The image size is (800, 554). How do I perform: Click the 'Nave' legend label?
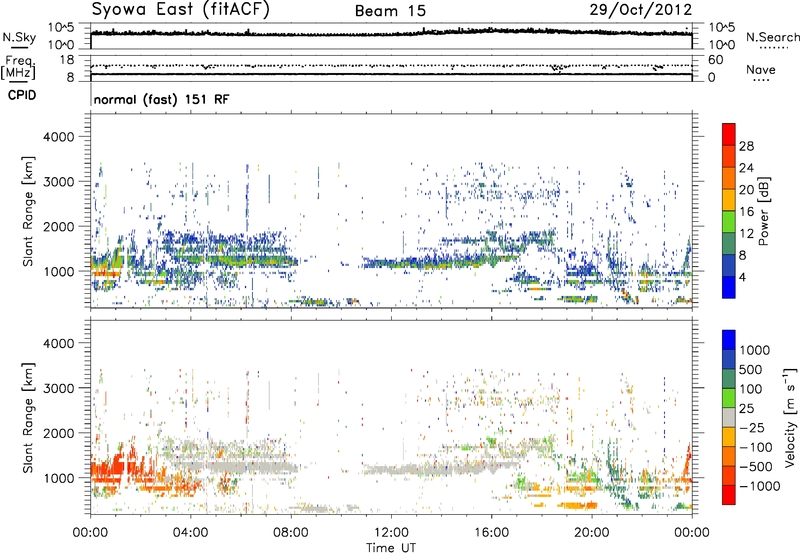tap(761, 69)
